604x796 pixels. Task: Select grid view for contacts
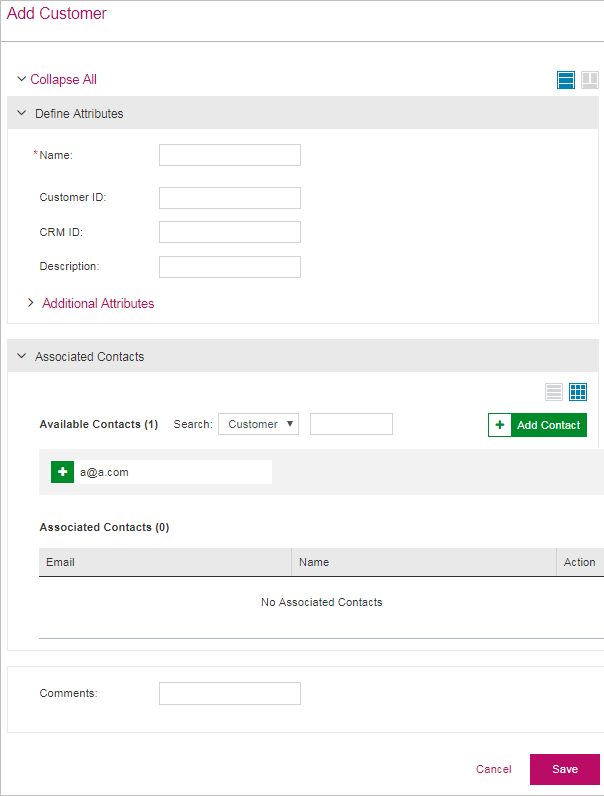click(x=578, y=392)
